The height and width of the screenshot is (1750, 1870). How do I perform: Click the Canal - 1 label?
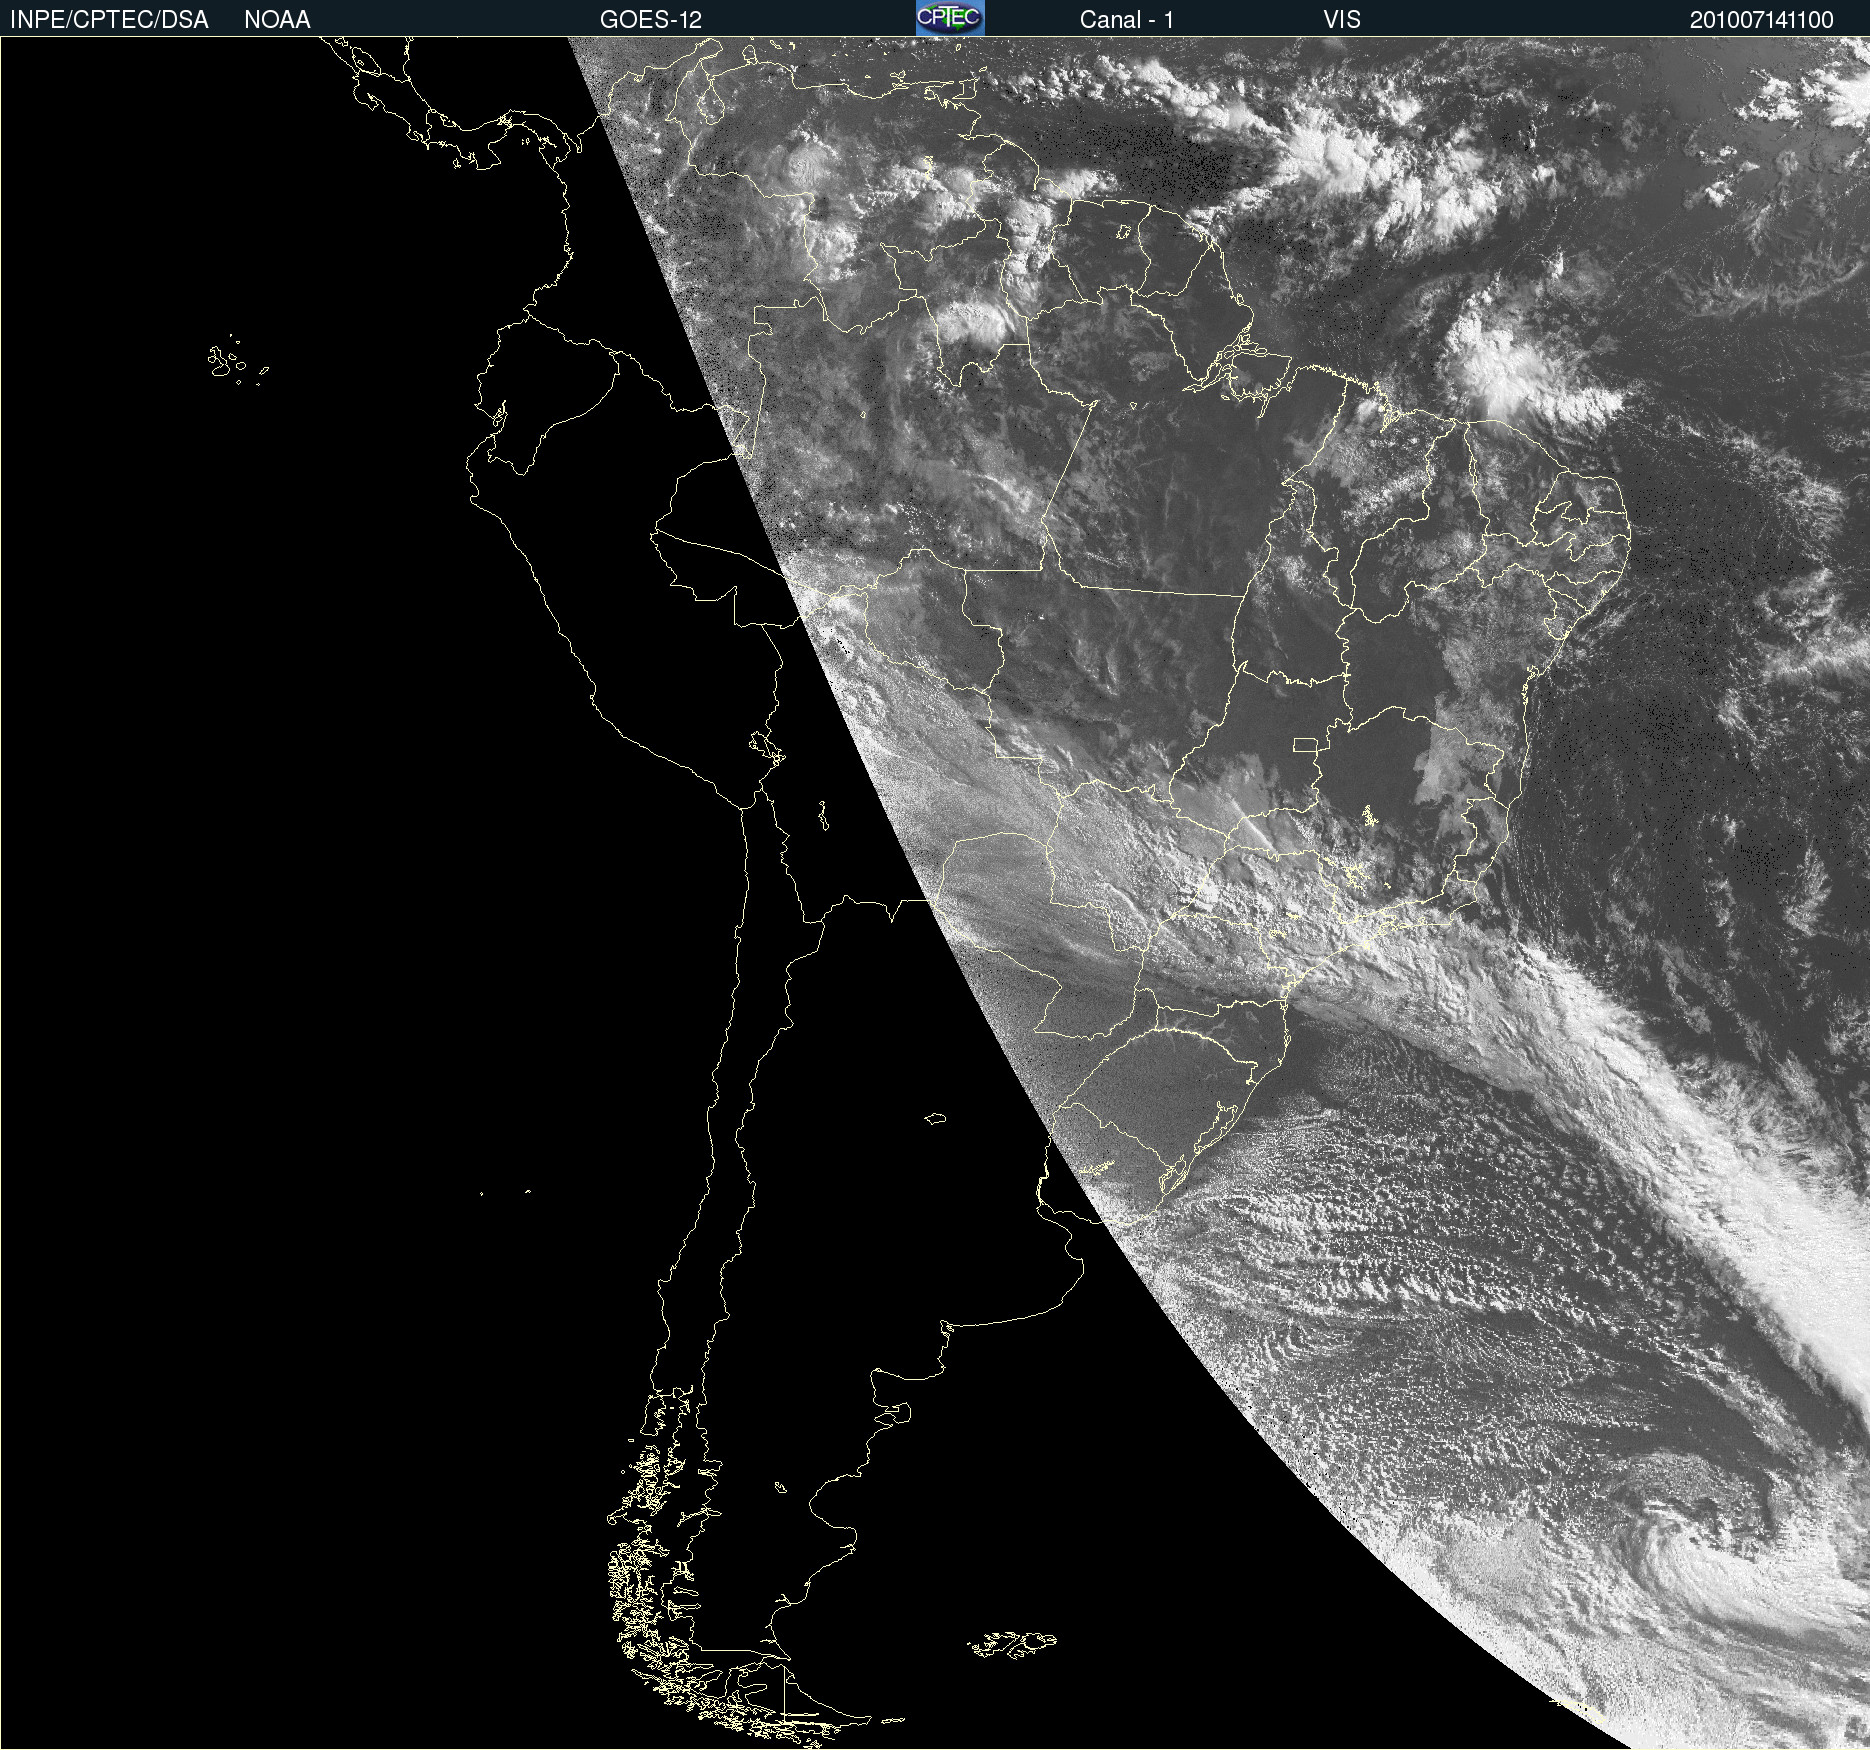click(1127, 20)
